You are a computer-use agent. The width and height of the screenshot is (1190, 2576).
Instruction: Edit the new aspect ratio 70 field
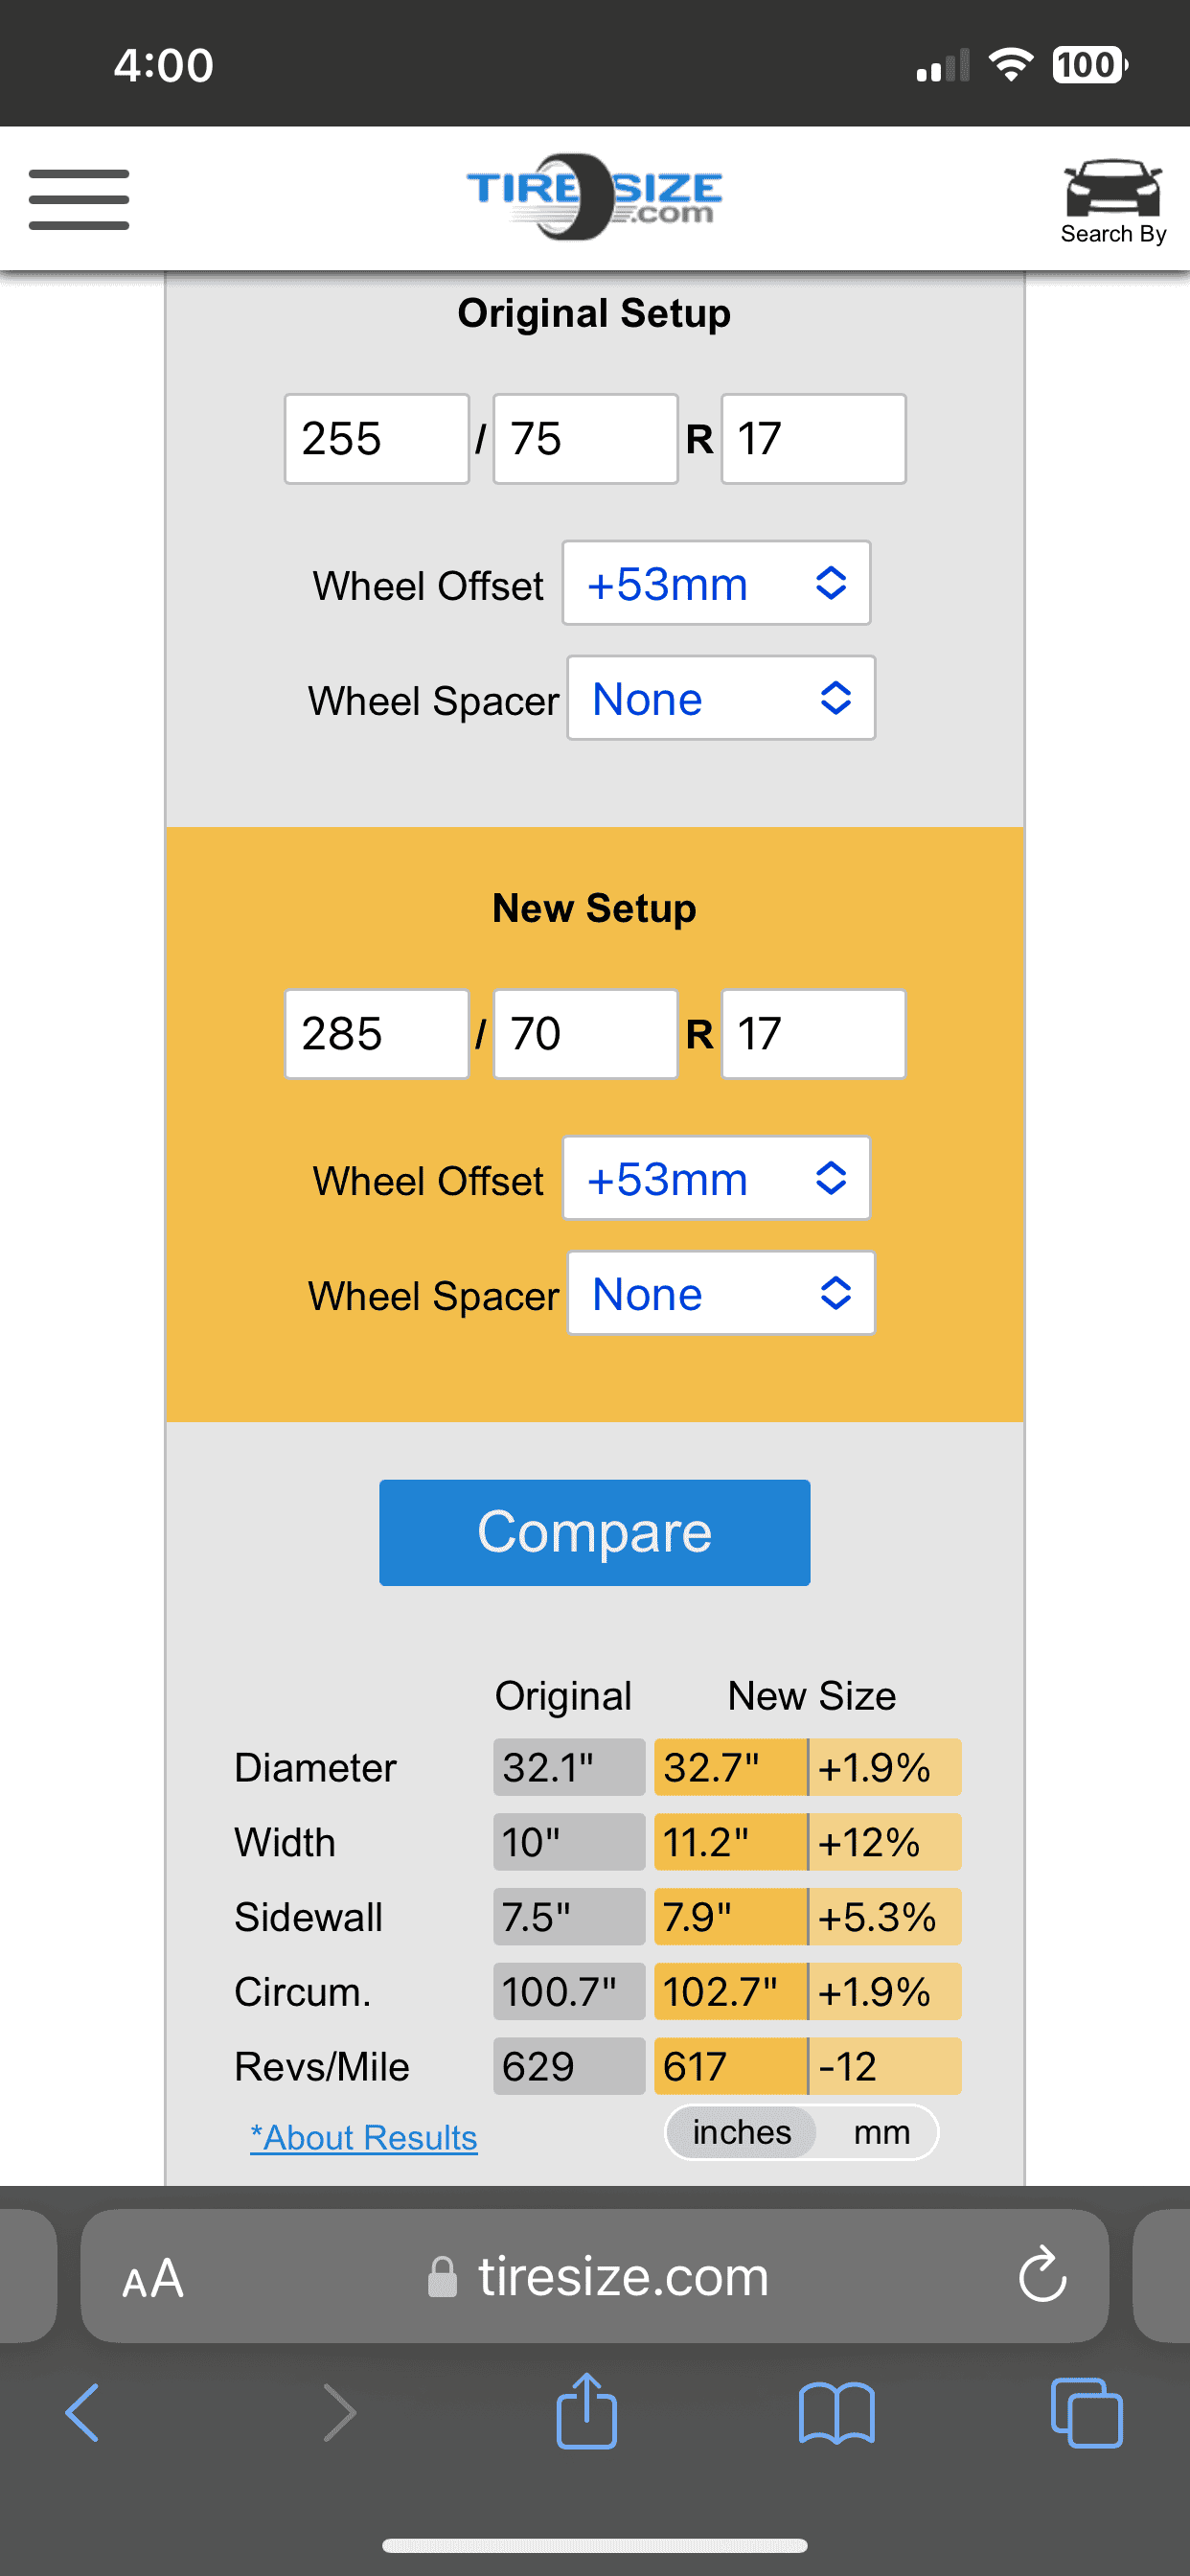pos(585,1034)
